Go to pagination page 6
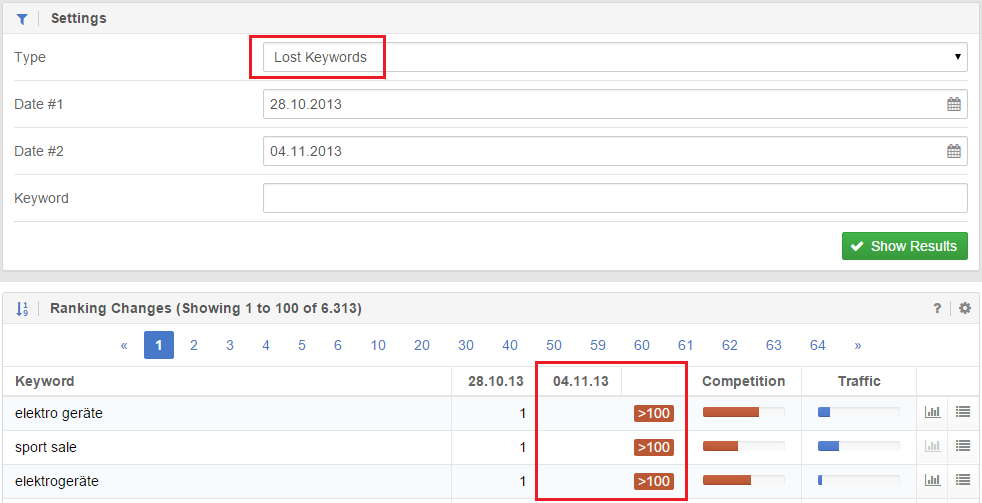The height and width of the screenshot is (503, 982). [x=338, y=345]
